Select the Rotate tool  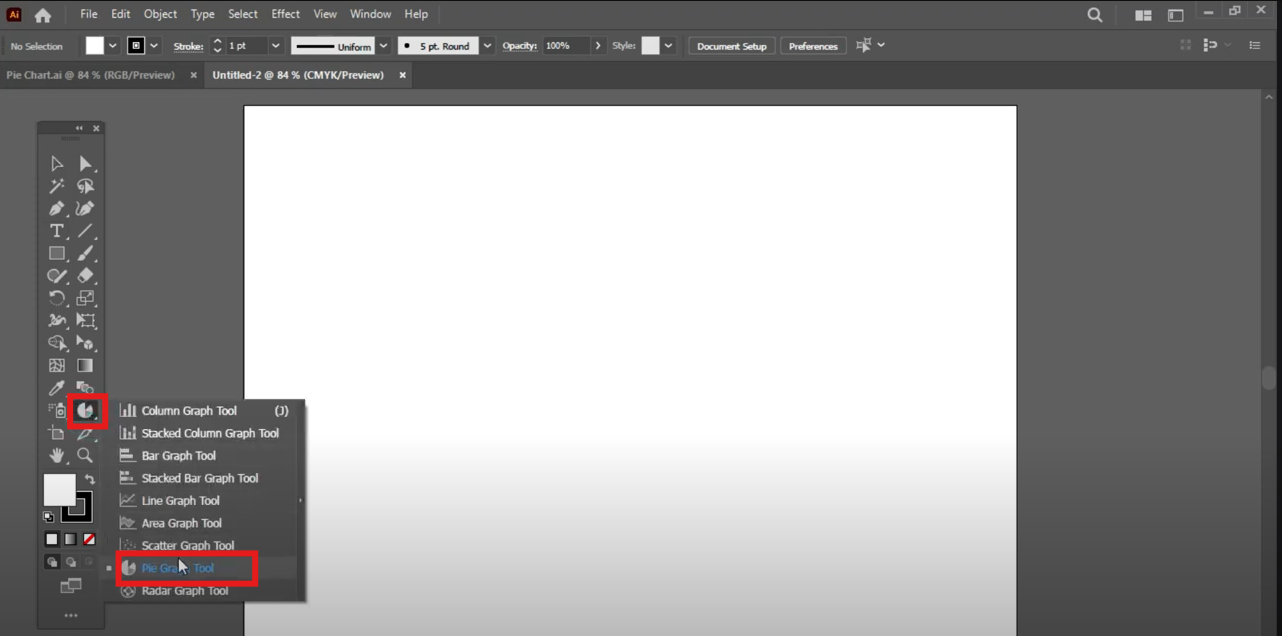pyautogui.click(x=57, y=298)
